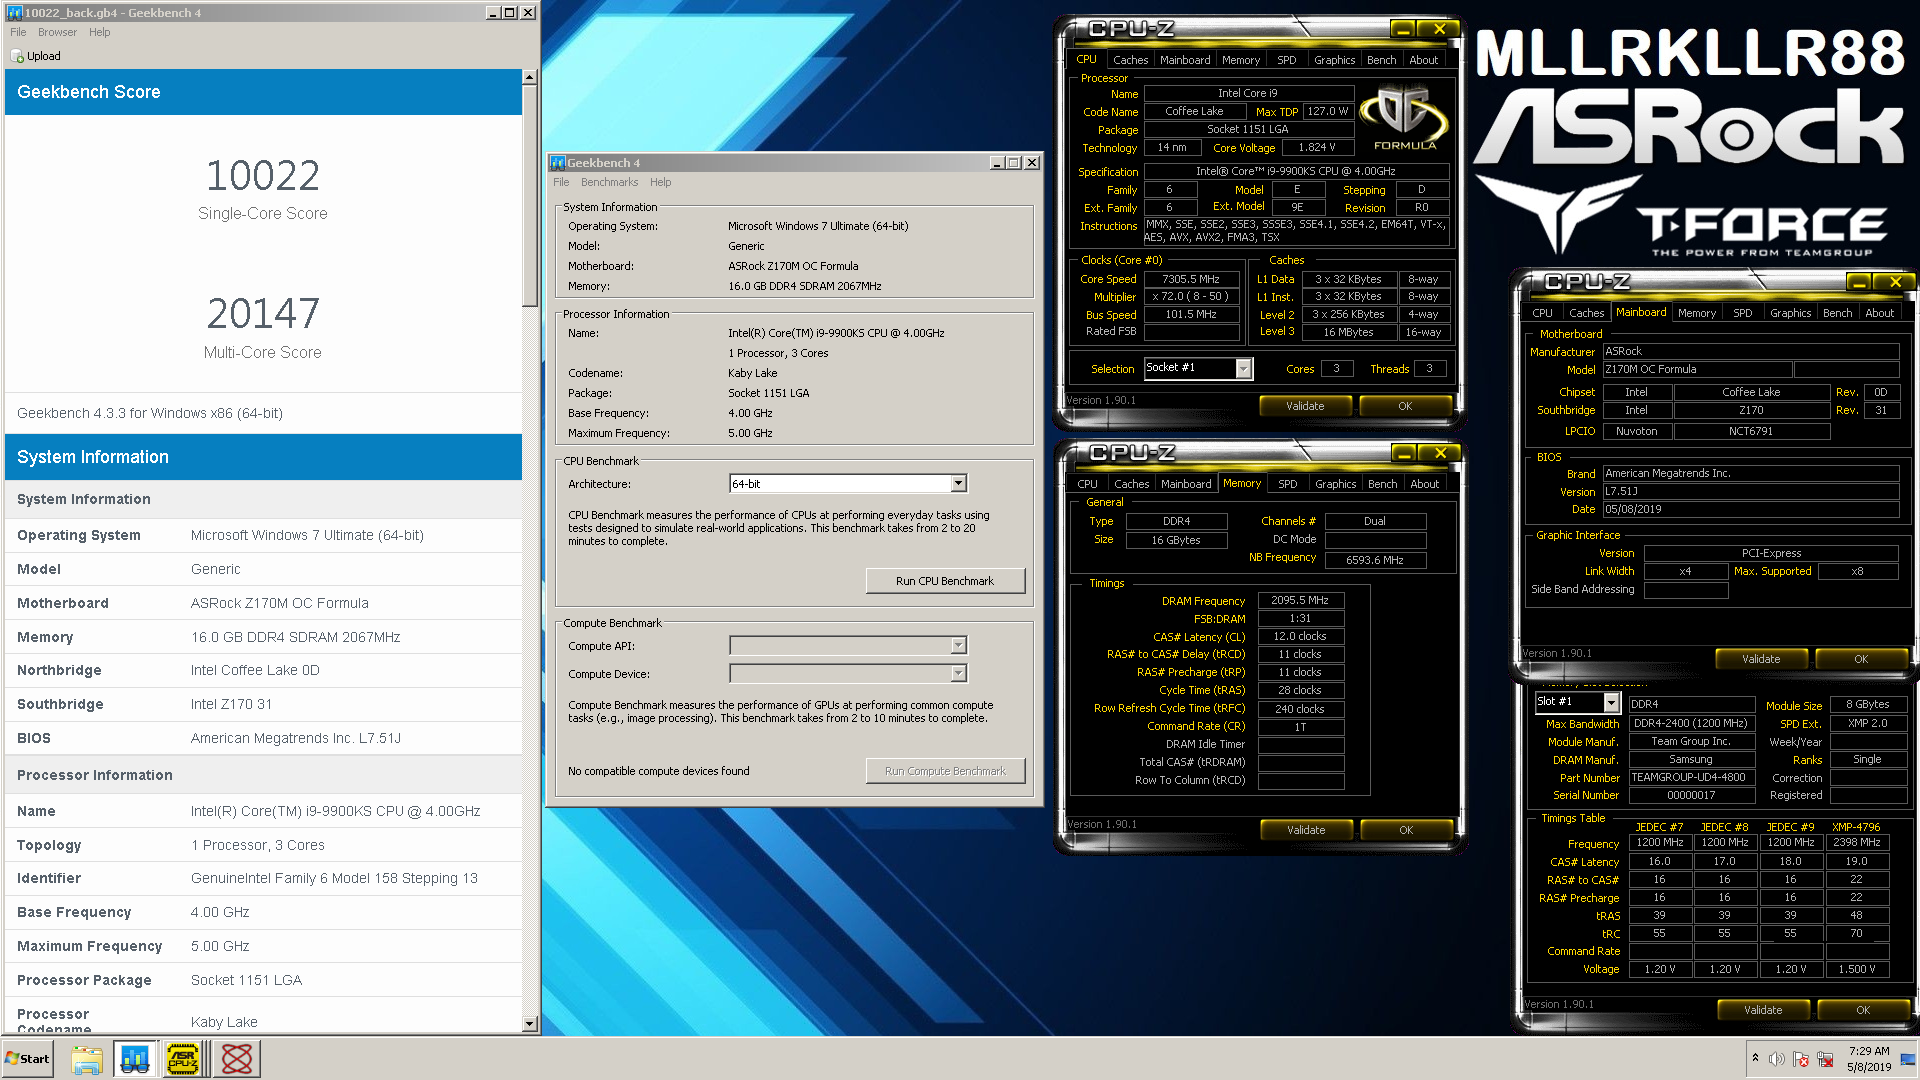This screenshot has height=1080, width=1920.
Task: Show hidden system tray icons
Action: pos(1755,1058)
